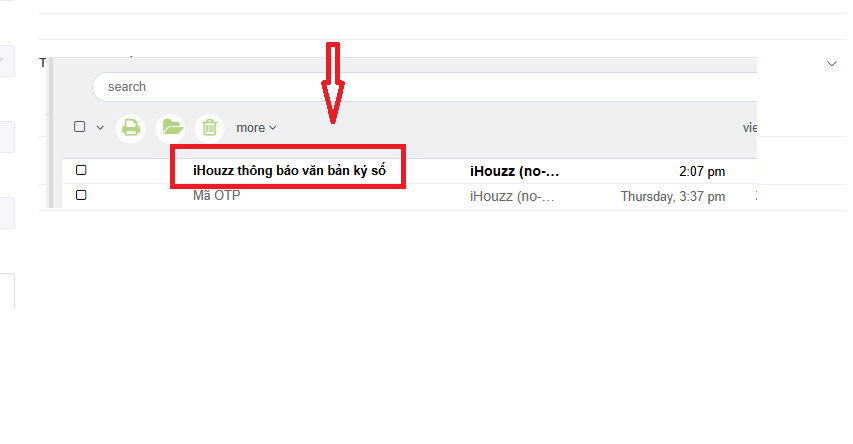Collapse section using chevron at far right
The width and height of the screenshot is (853, 444).
832,64
